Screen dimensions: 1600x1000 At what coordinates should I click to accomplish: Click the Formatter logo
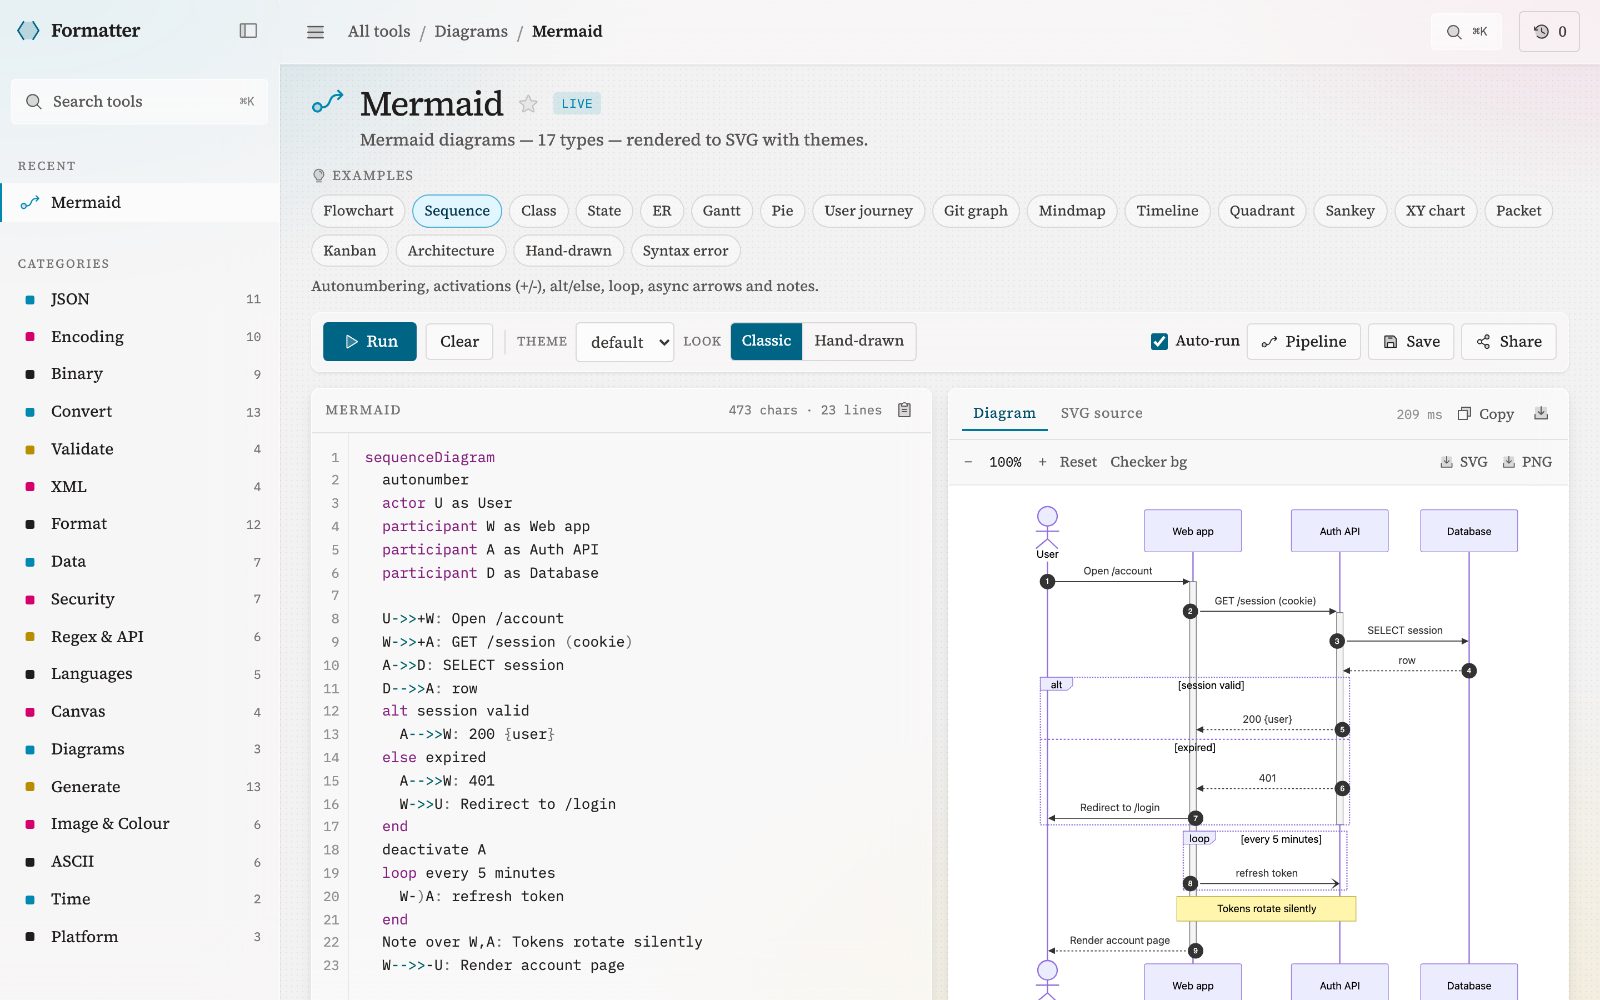(79, 31)
